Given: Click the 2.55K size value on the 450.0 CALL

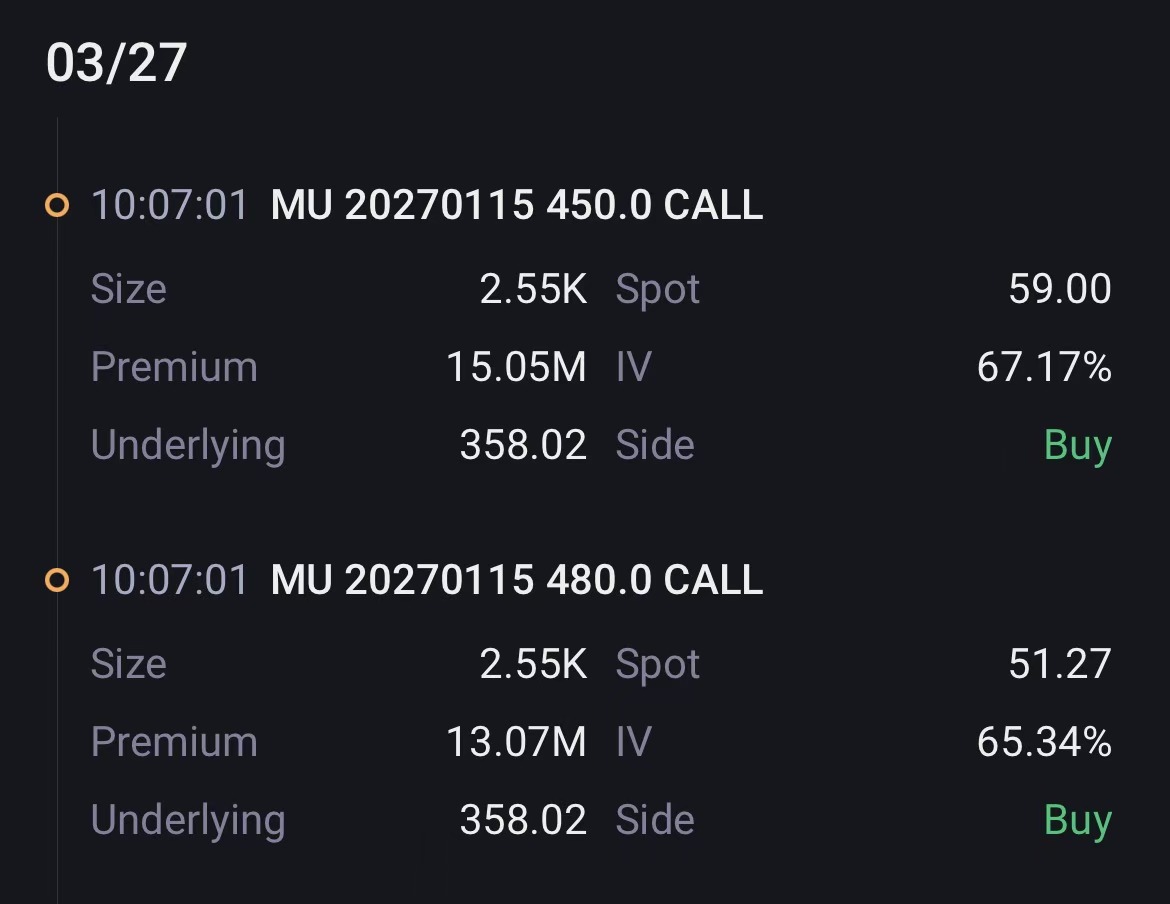Looking at the screenshot, I should [x=533, y=289].
